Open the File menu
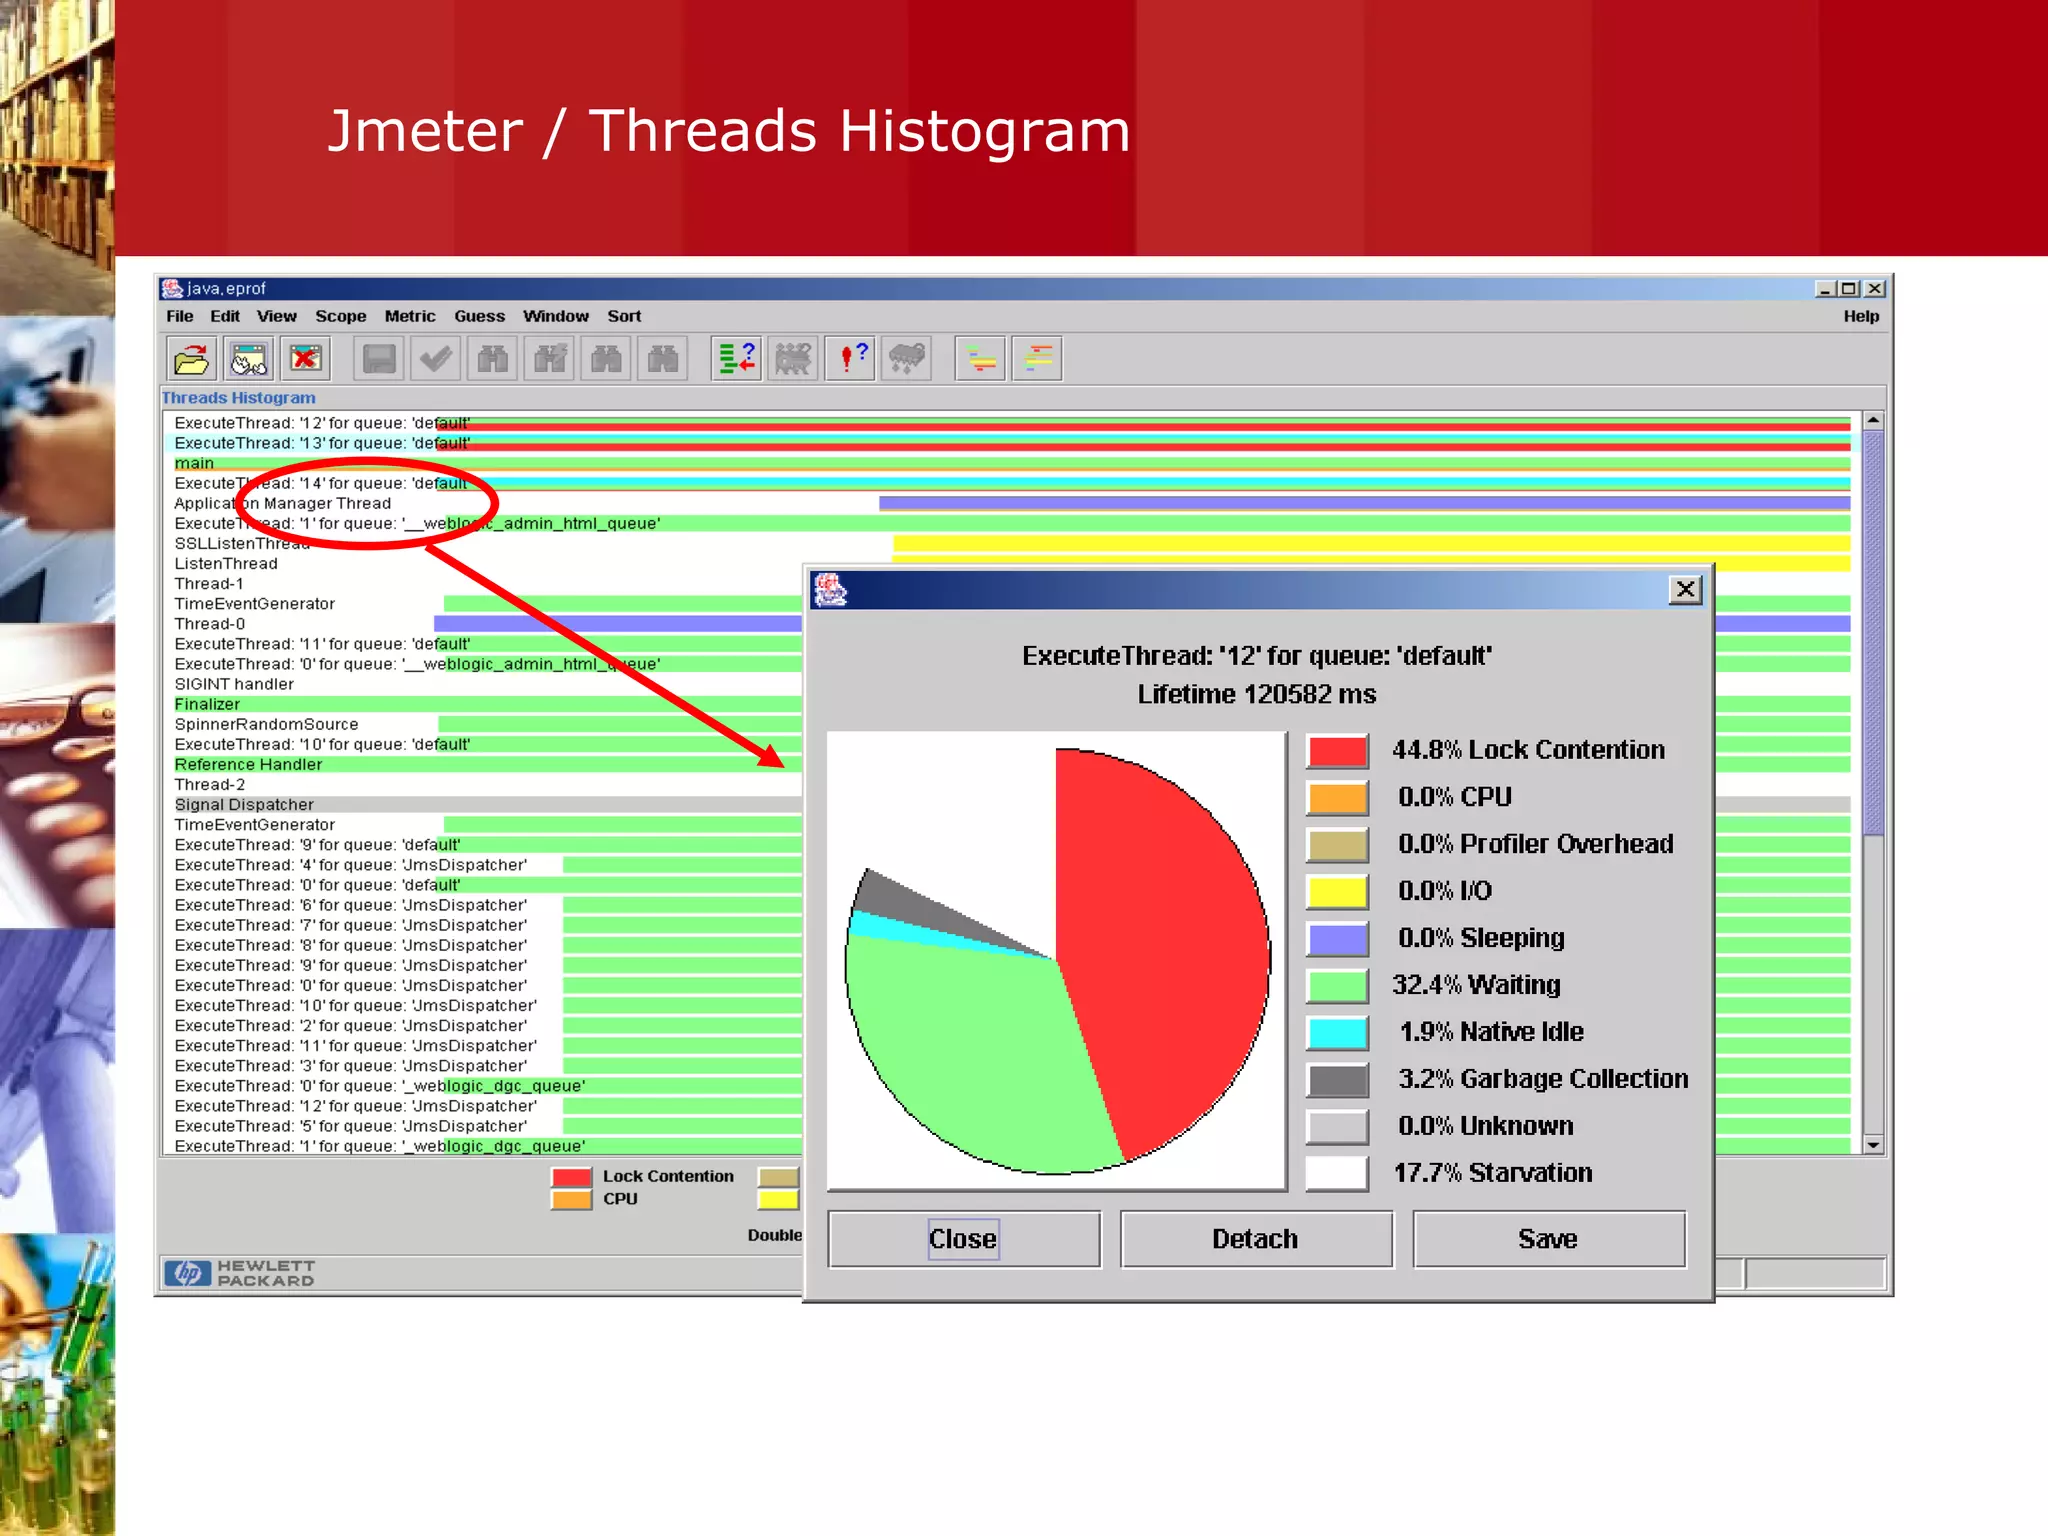This screenshot has width=2048, height=1536. tap(180, 316)
